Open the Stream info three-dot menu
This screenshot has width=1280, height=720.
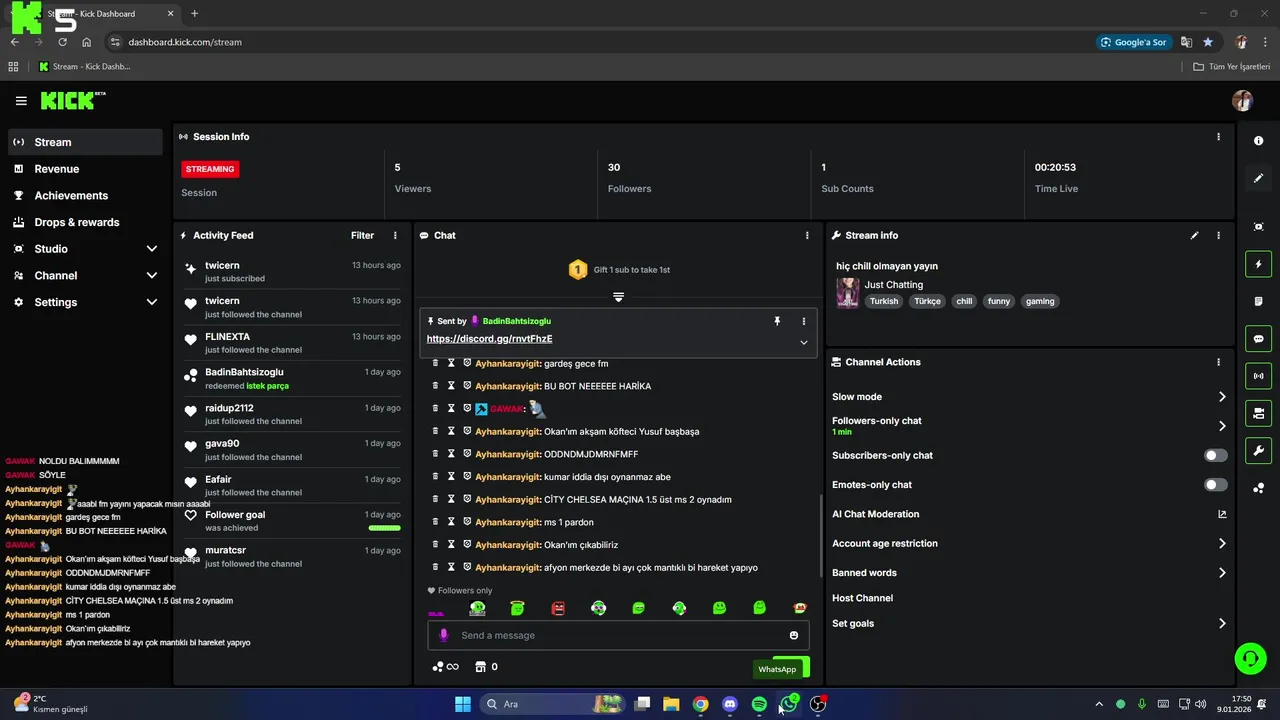point(1218,236)
